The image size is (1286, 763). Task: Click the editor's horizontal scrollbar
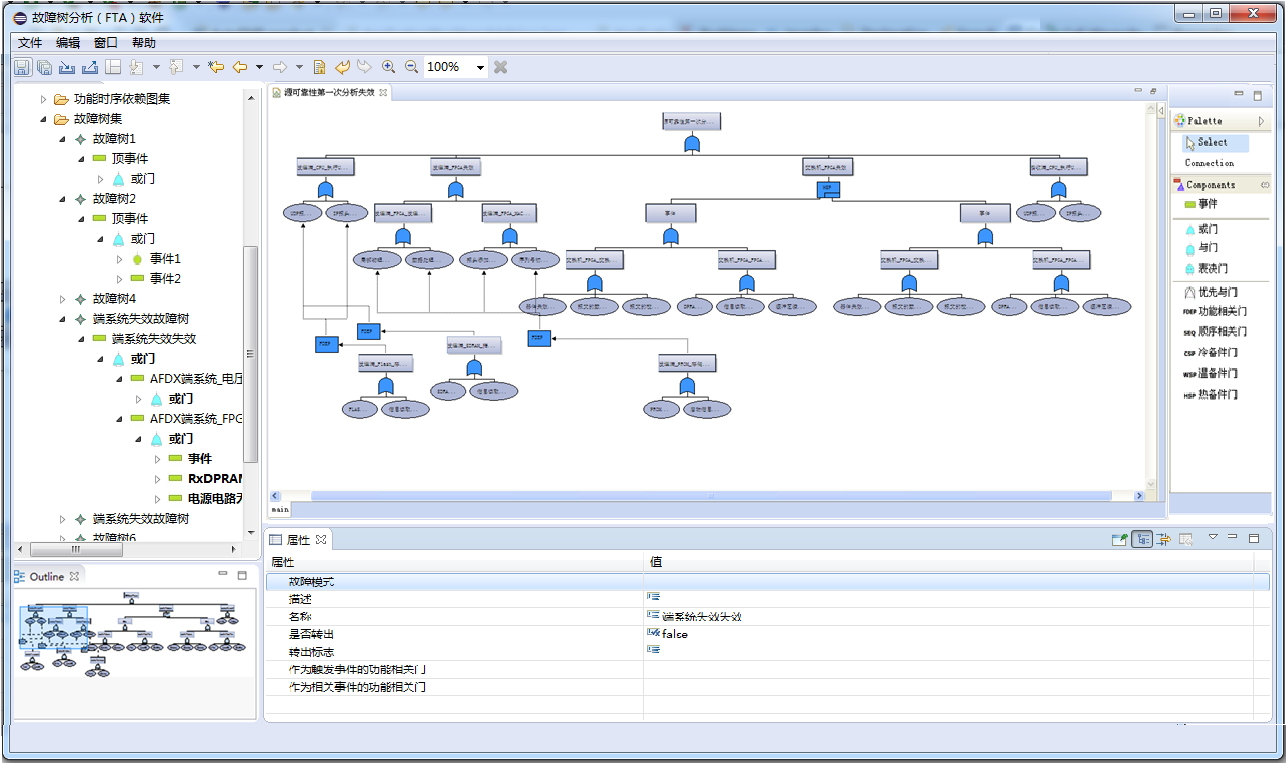tap(710, 496)
